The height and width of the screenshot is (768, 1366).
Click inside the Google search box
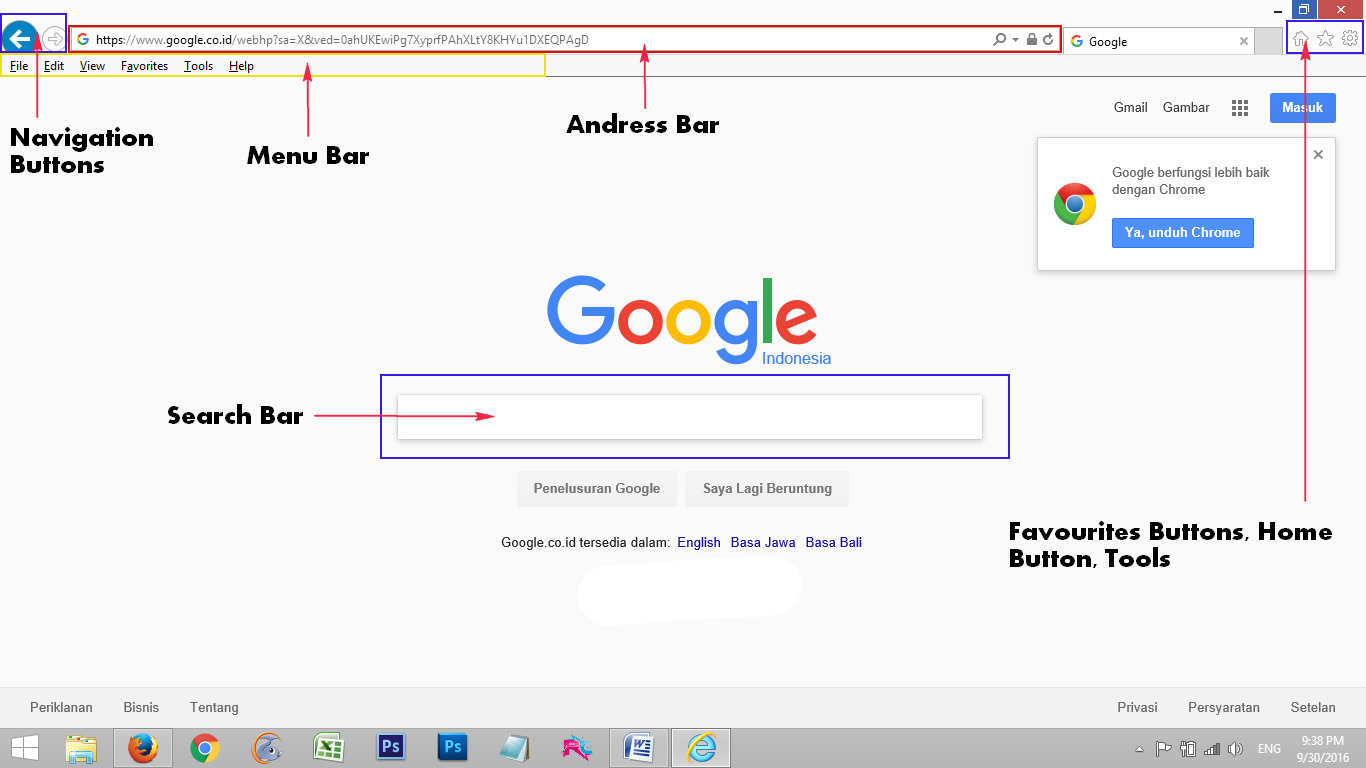(690, 417)
